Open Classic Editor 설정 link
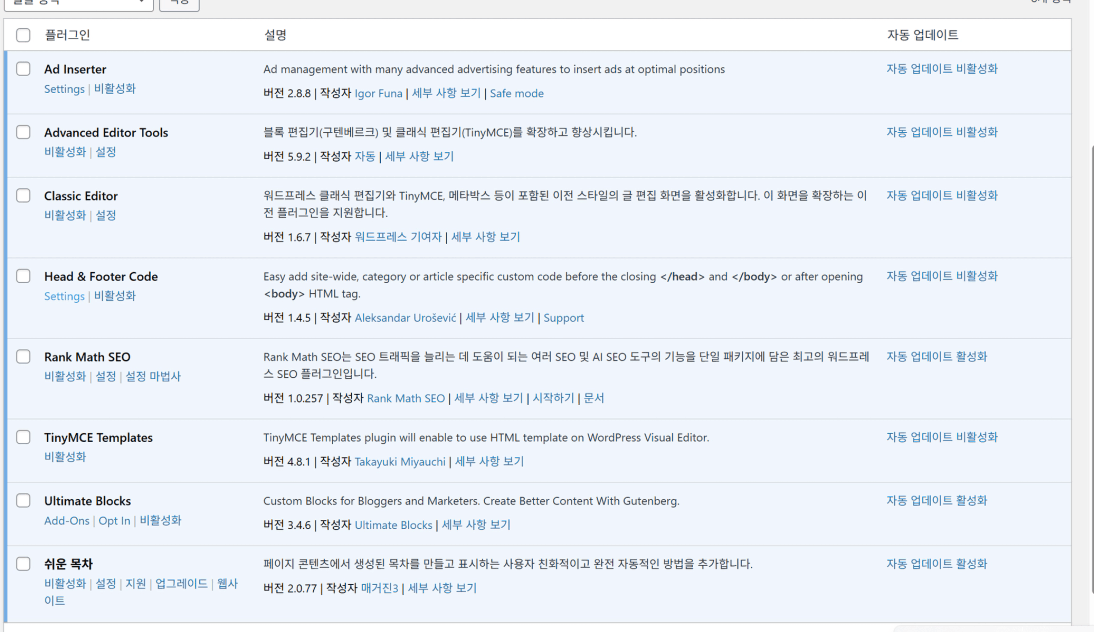Image resolution: width=1094 pixels, height=632 pixels. click(106, 216)
